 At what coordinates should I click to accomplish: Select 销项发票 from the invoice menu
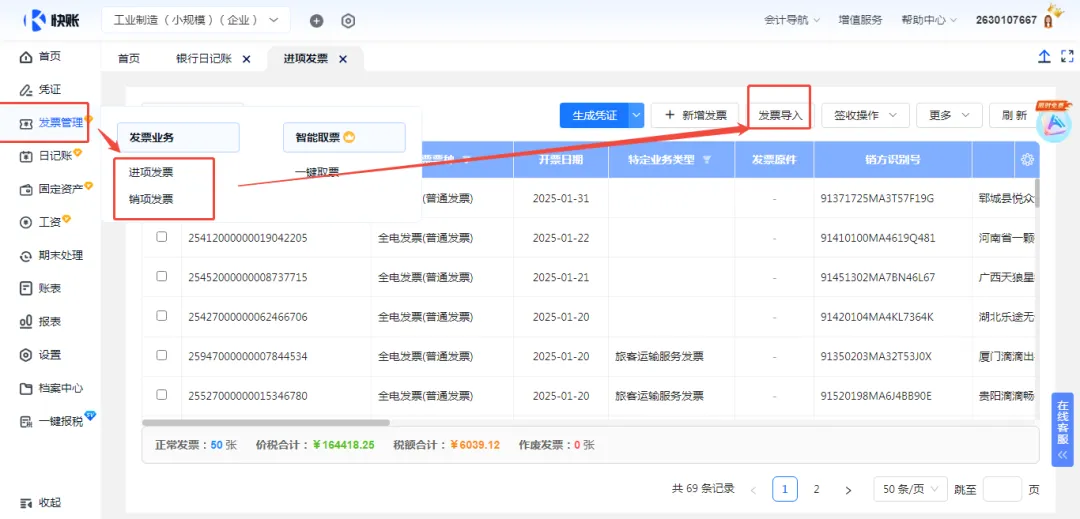pyautogui.click(x=151, y=200)
